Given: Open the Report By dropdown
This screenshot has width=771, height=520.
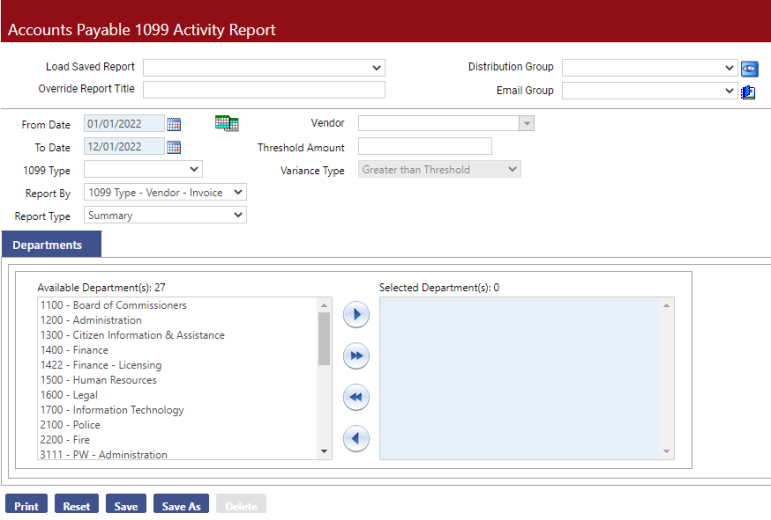Looking at the screenshot, I should point(165,192).
